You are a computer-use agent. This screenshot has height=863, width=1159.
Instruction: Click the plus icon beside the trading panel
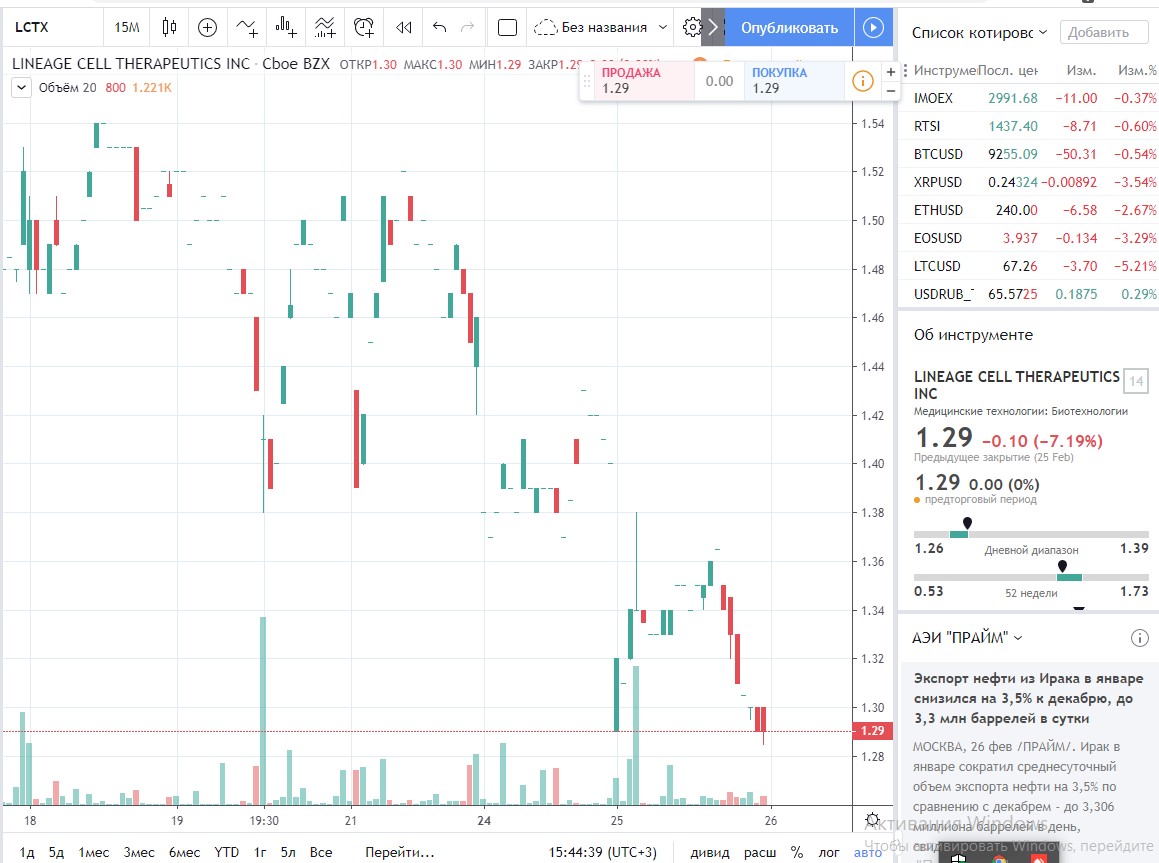(x=891, y=72)
